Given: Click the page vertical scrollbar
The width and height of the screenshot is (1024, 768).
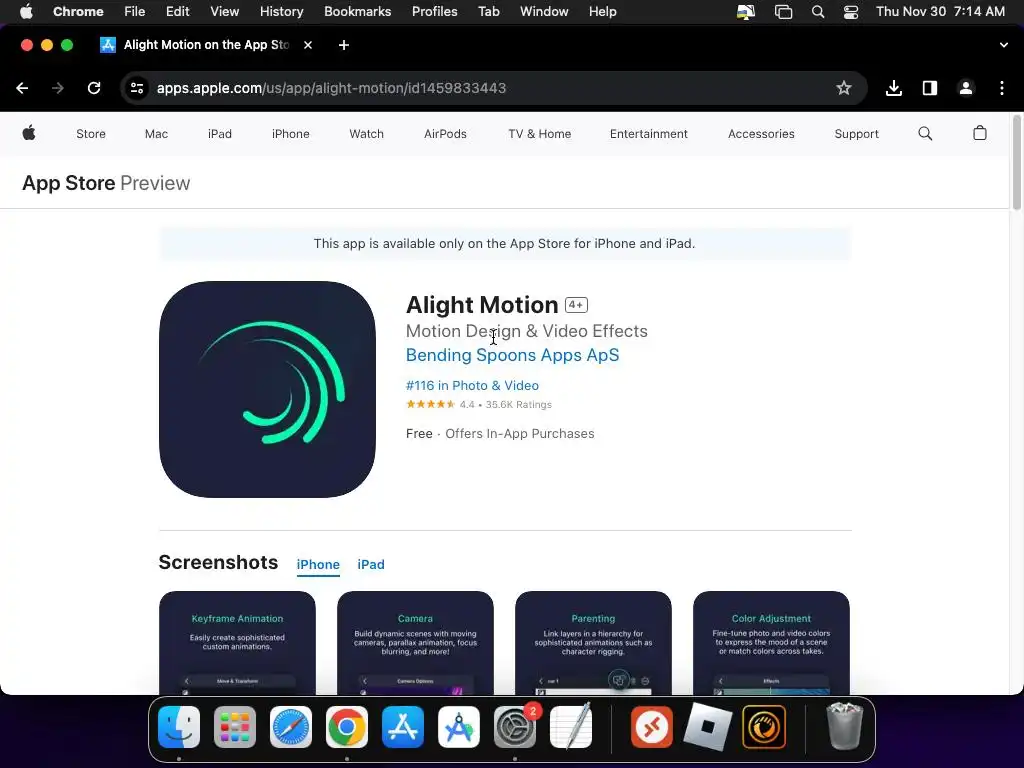Looking at the screenshot, I should coord(1016,163).
